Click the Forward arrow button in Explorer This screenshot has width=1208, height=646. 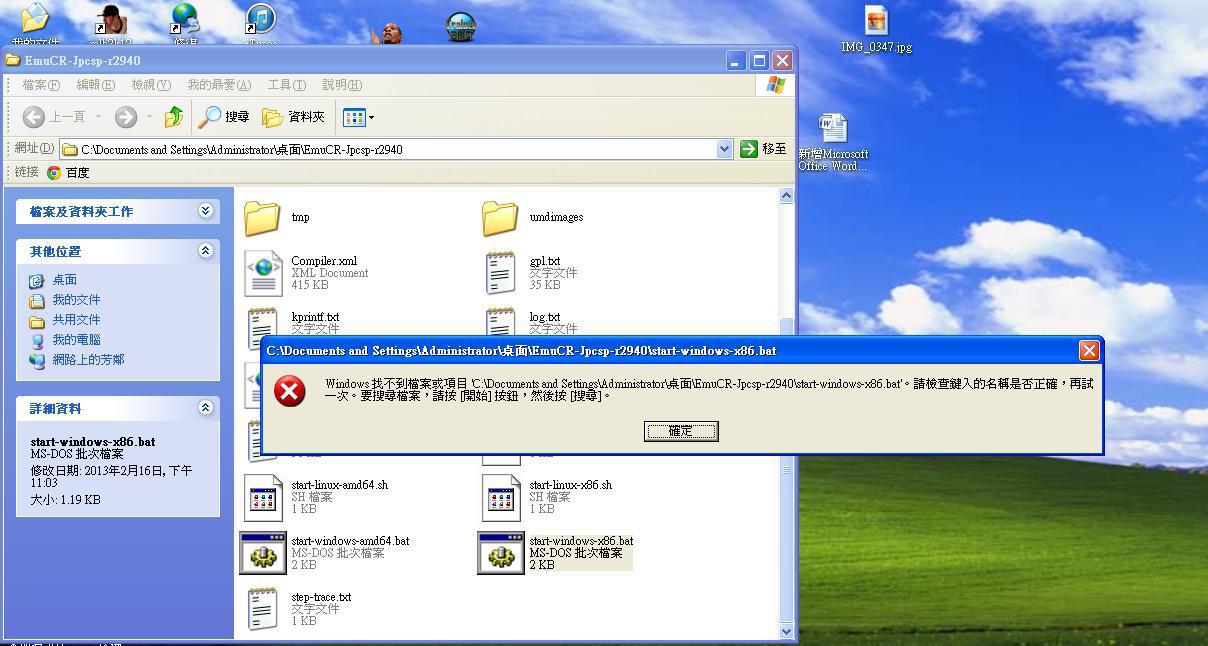click(x=126, y=117)
